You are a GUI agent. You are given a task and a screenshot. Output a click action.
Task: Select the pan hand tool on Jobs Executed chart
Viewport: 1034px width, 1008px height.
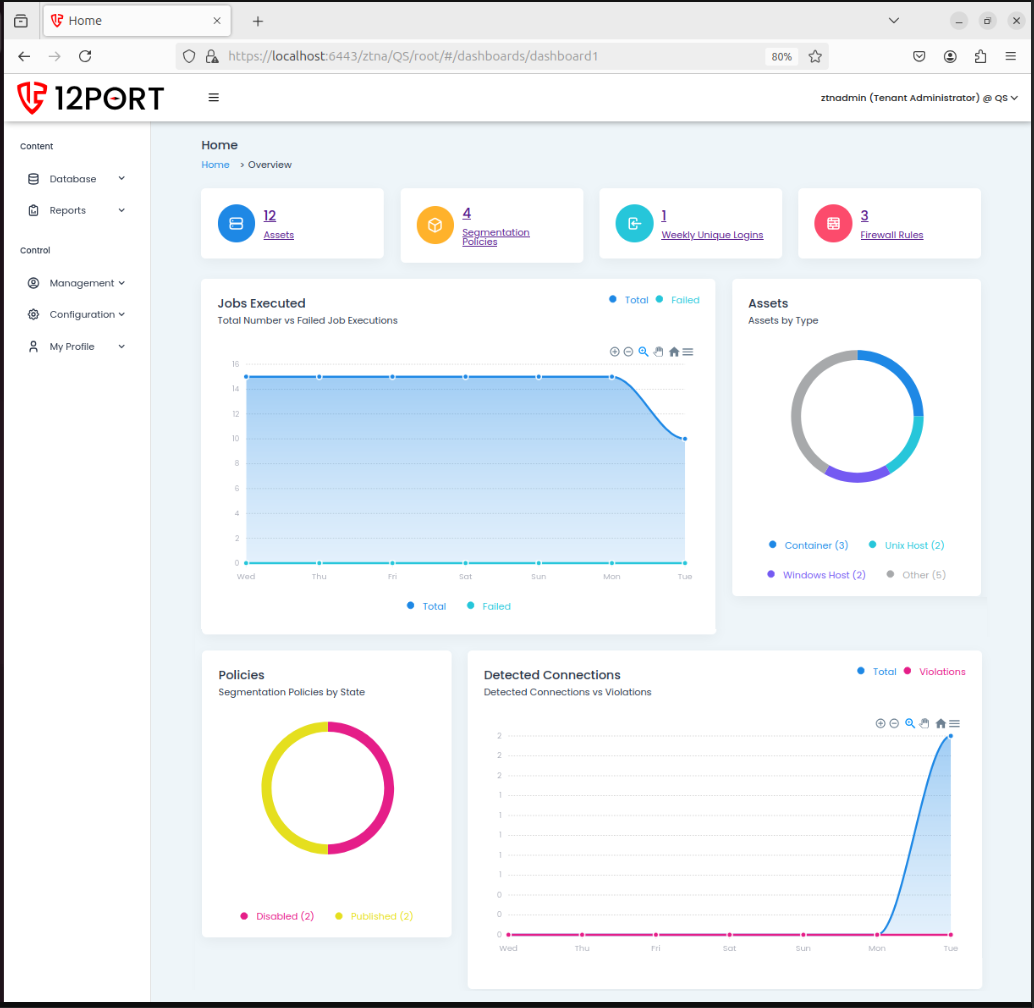(x=659, y=352)
